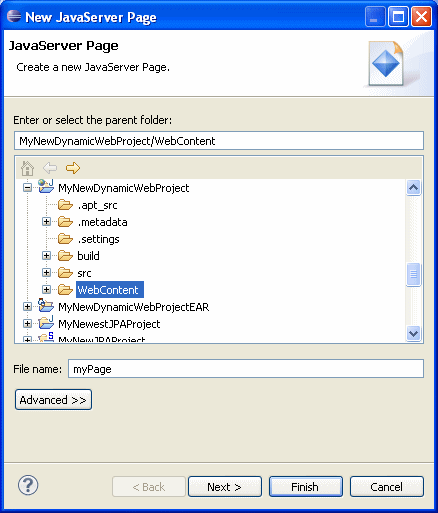This screenshot has height=513, width=438.
Task: Expand the .metadata folder node
Action: pyautogui.click(x=46, y=222)
